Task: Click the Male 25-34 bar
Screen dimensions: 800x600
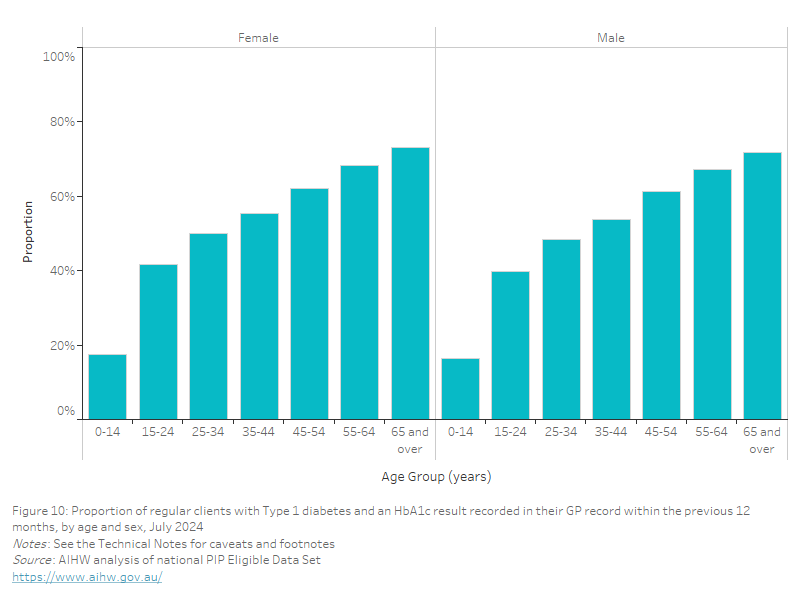Action: tap(561, 329)
